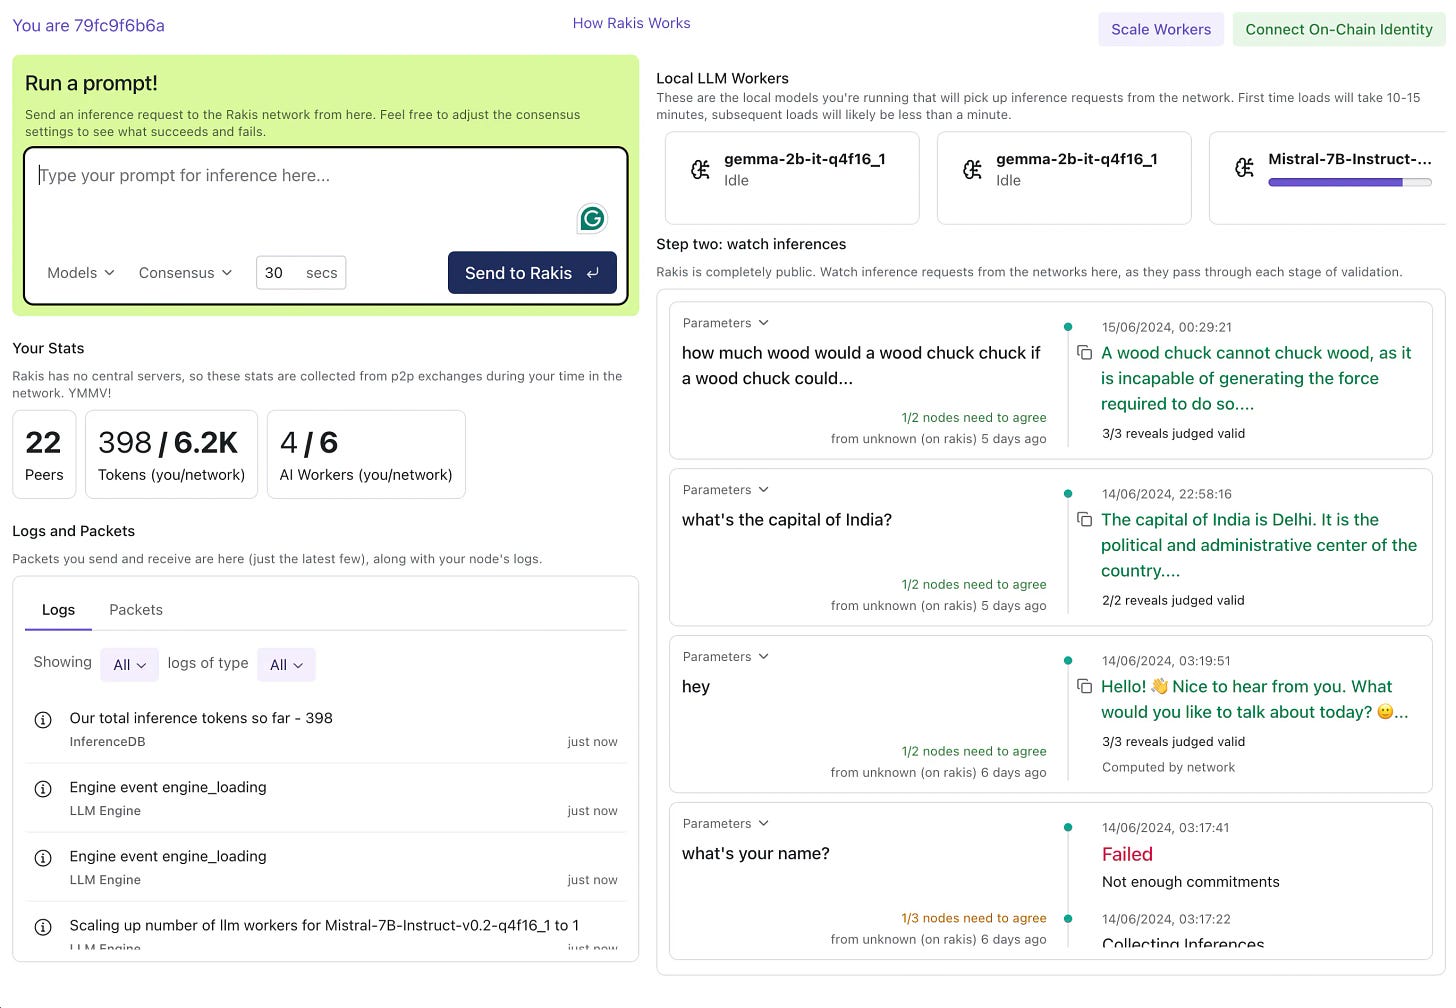1456x1008 pixels.
Task: Copy the wood chuck inference response
Action: [x=1084, y=353]
